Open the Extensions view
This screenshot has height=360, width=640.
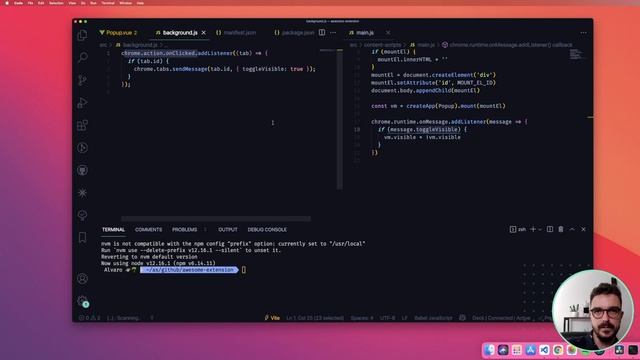[82, 125]
